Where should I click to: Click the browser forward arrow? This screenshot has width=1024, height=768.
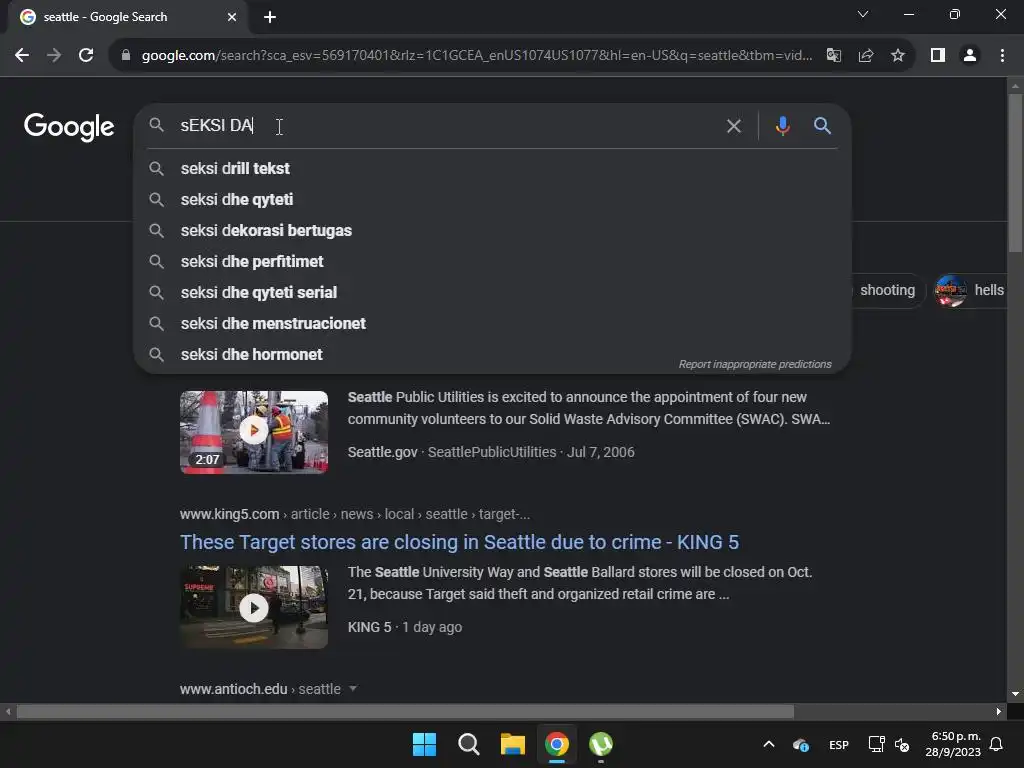(x=54, y=56)
